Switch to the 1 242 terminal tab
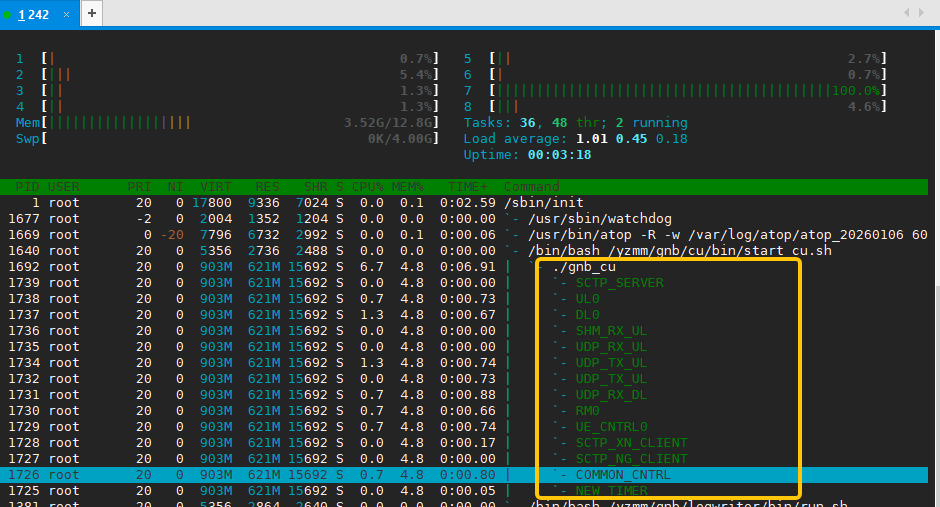 click(x=34, y=14)
